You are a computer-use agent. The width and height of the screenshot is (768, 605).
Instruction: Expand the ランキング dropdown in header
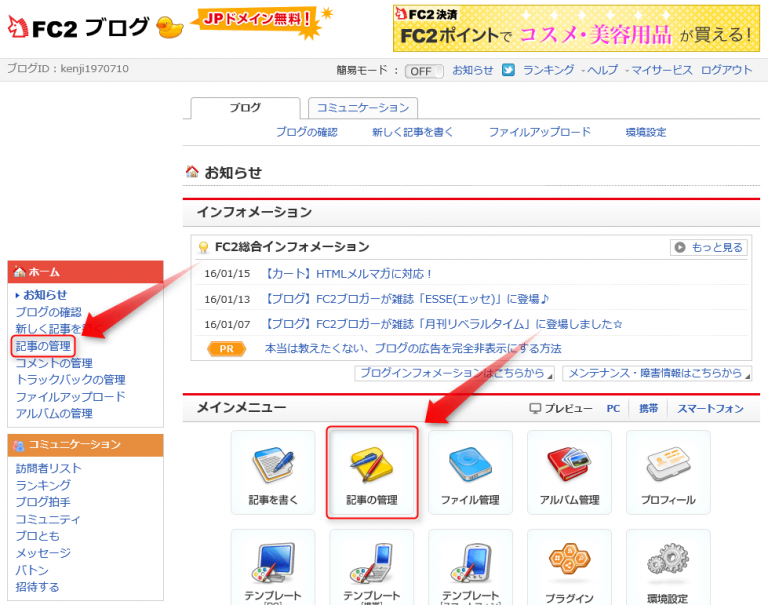tap(548, 70)
